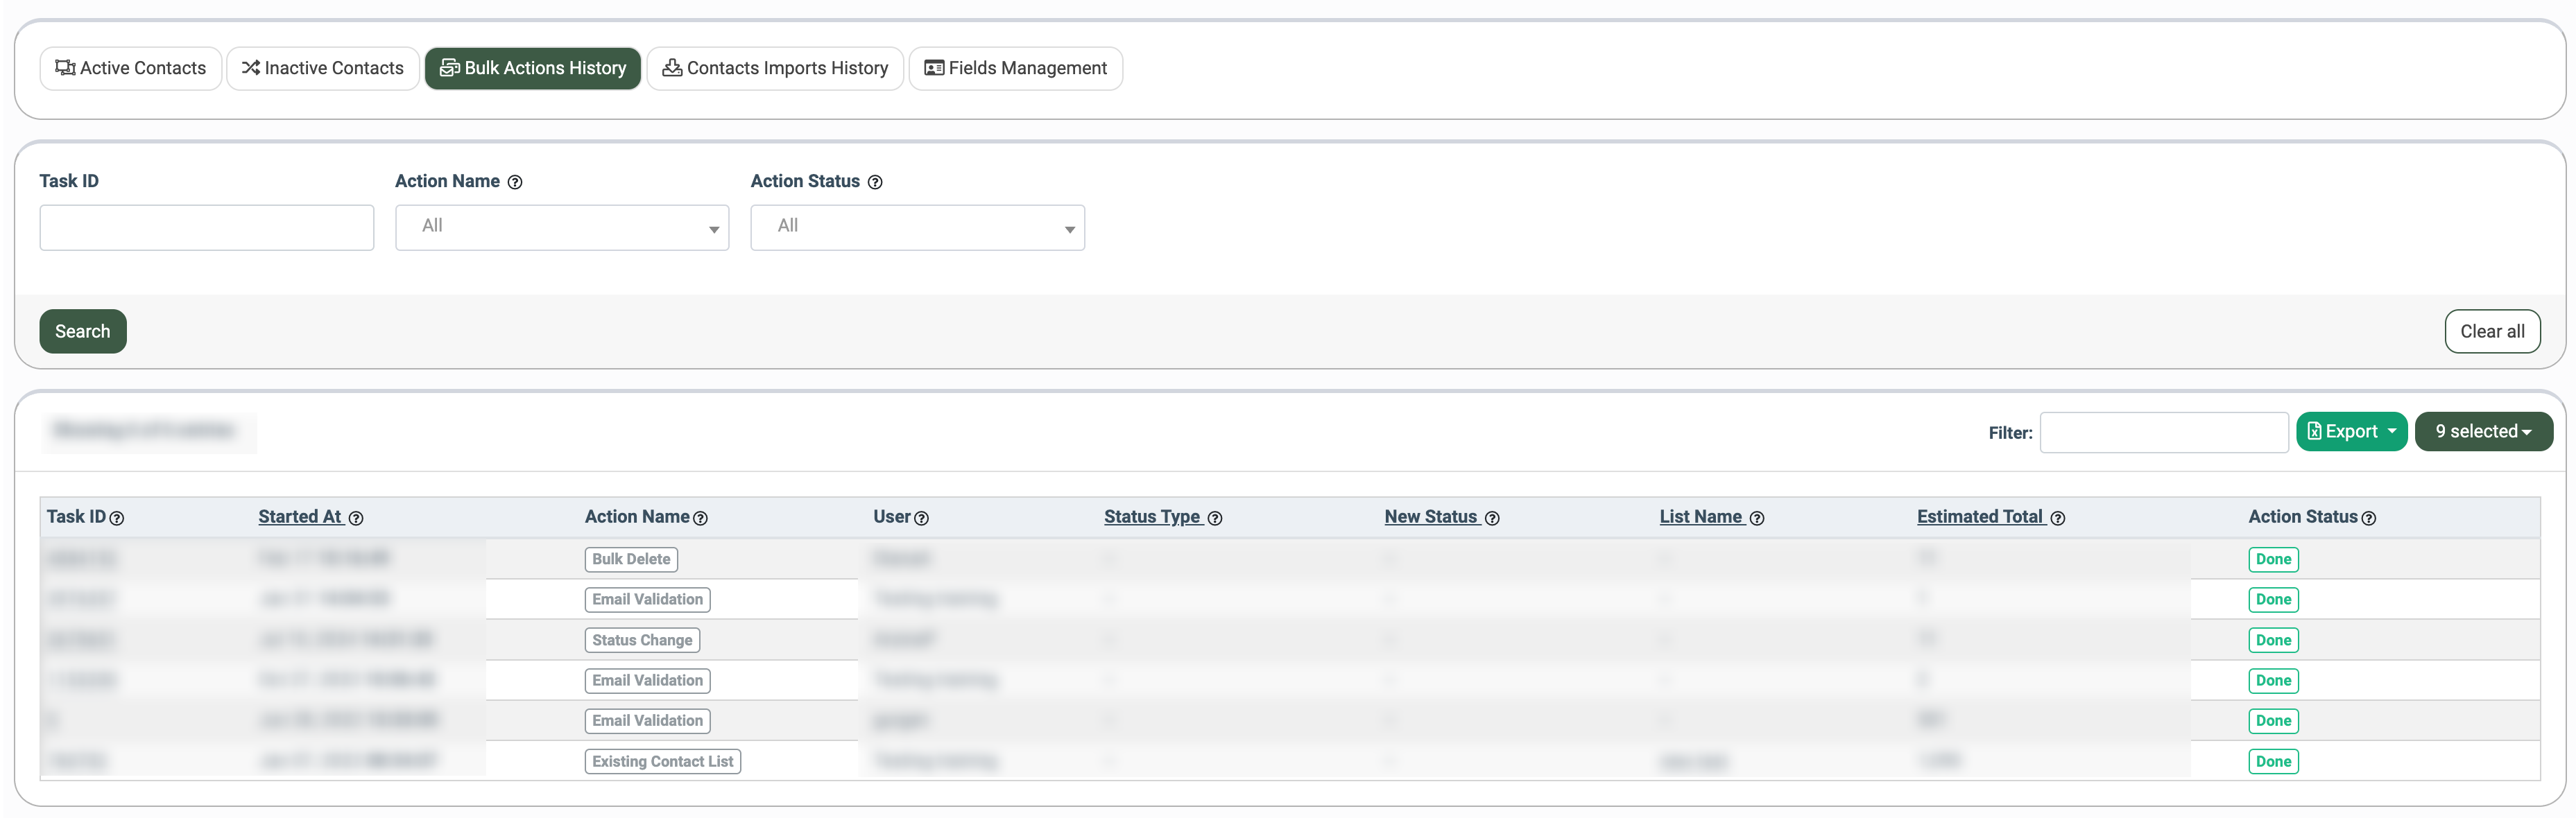Click the Clear all button
This screenshot has width=2576, height=818.
click(x=2492, y=332)
